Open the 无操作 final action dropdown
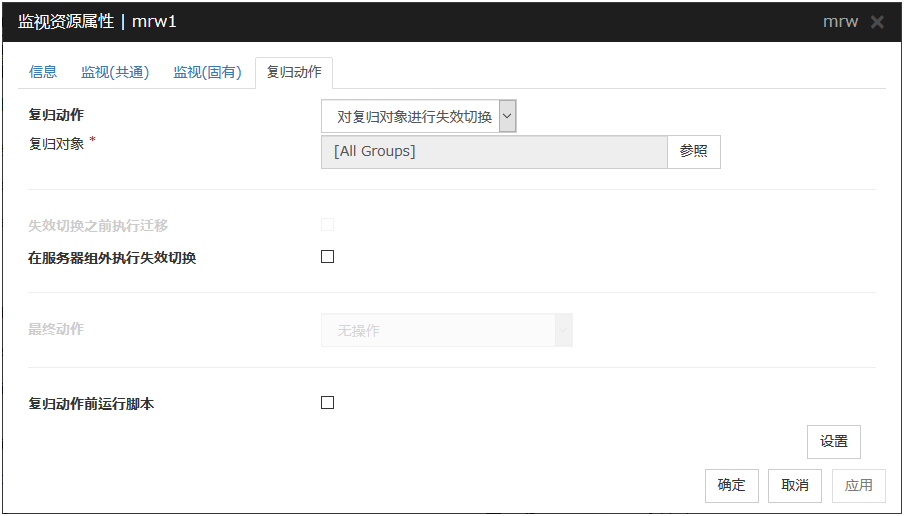Image resolution: width=904 pixels, height=516 pixels. (446, 331)
